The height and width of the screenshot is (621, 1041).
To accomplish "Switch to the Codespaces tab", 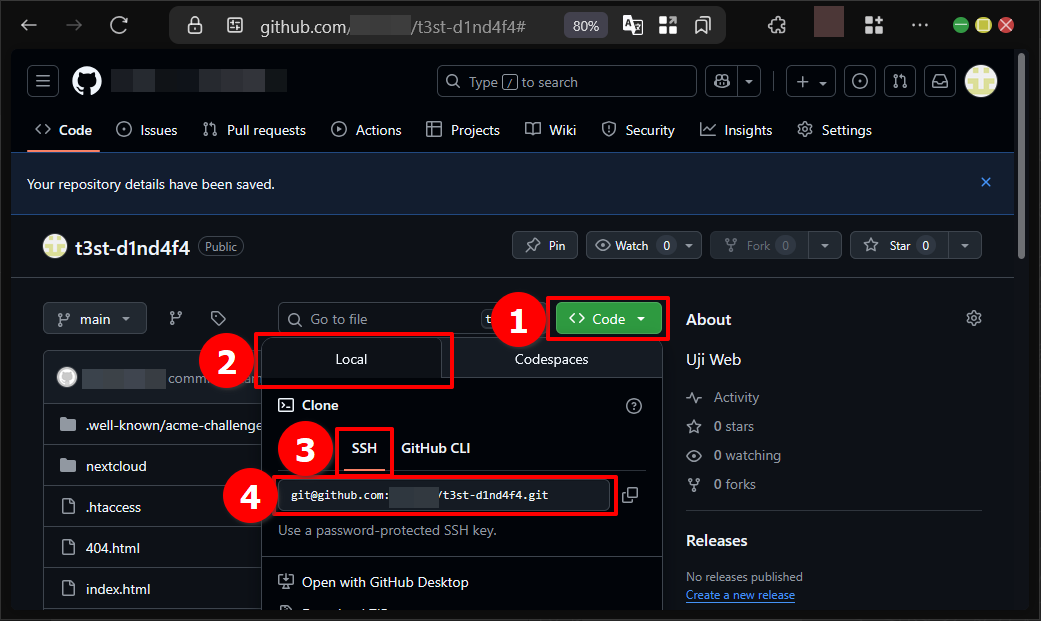I will click(x=551, y=359).
